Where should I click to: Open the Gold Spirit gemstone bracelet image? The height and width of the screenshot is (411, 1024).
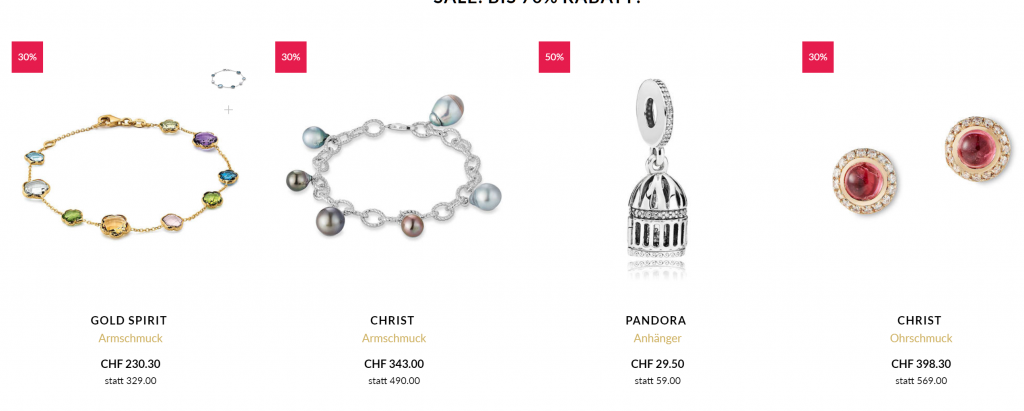pos(129,176)
